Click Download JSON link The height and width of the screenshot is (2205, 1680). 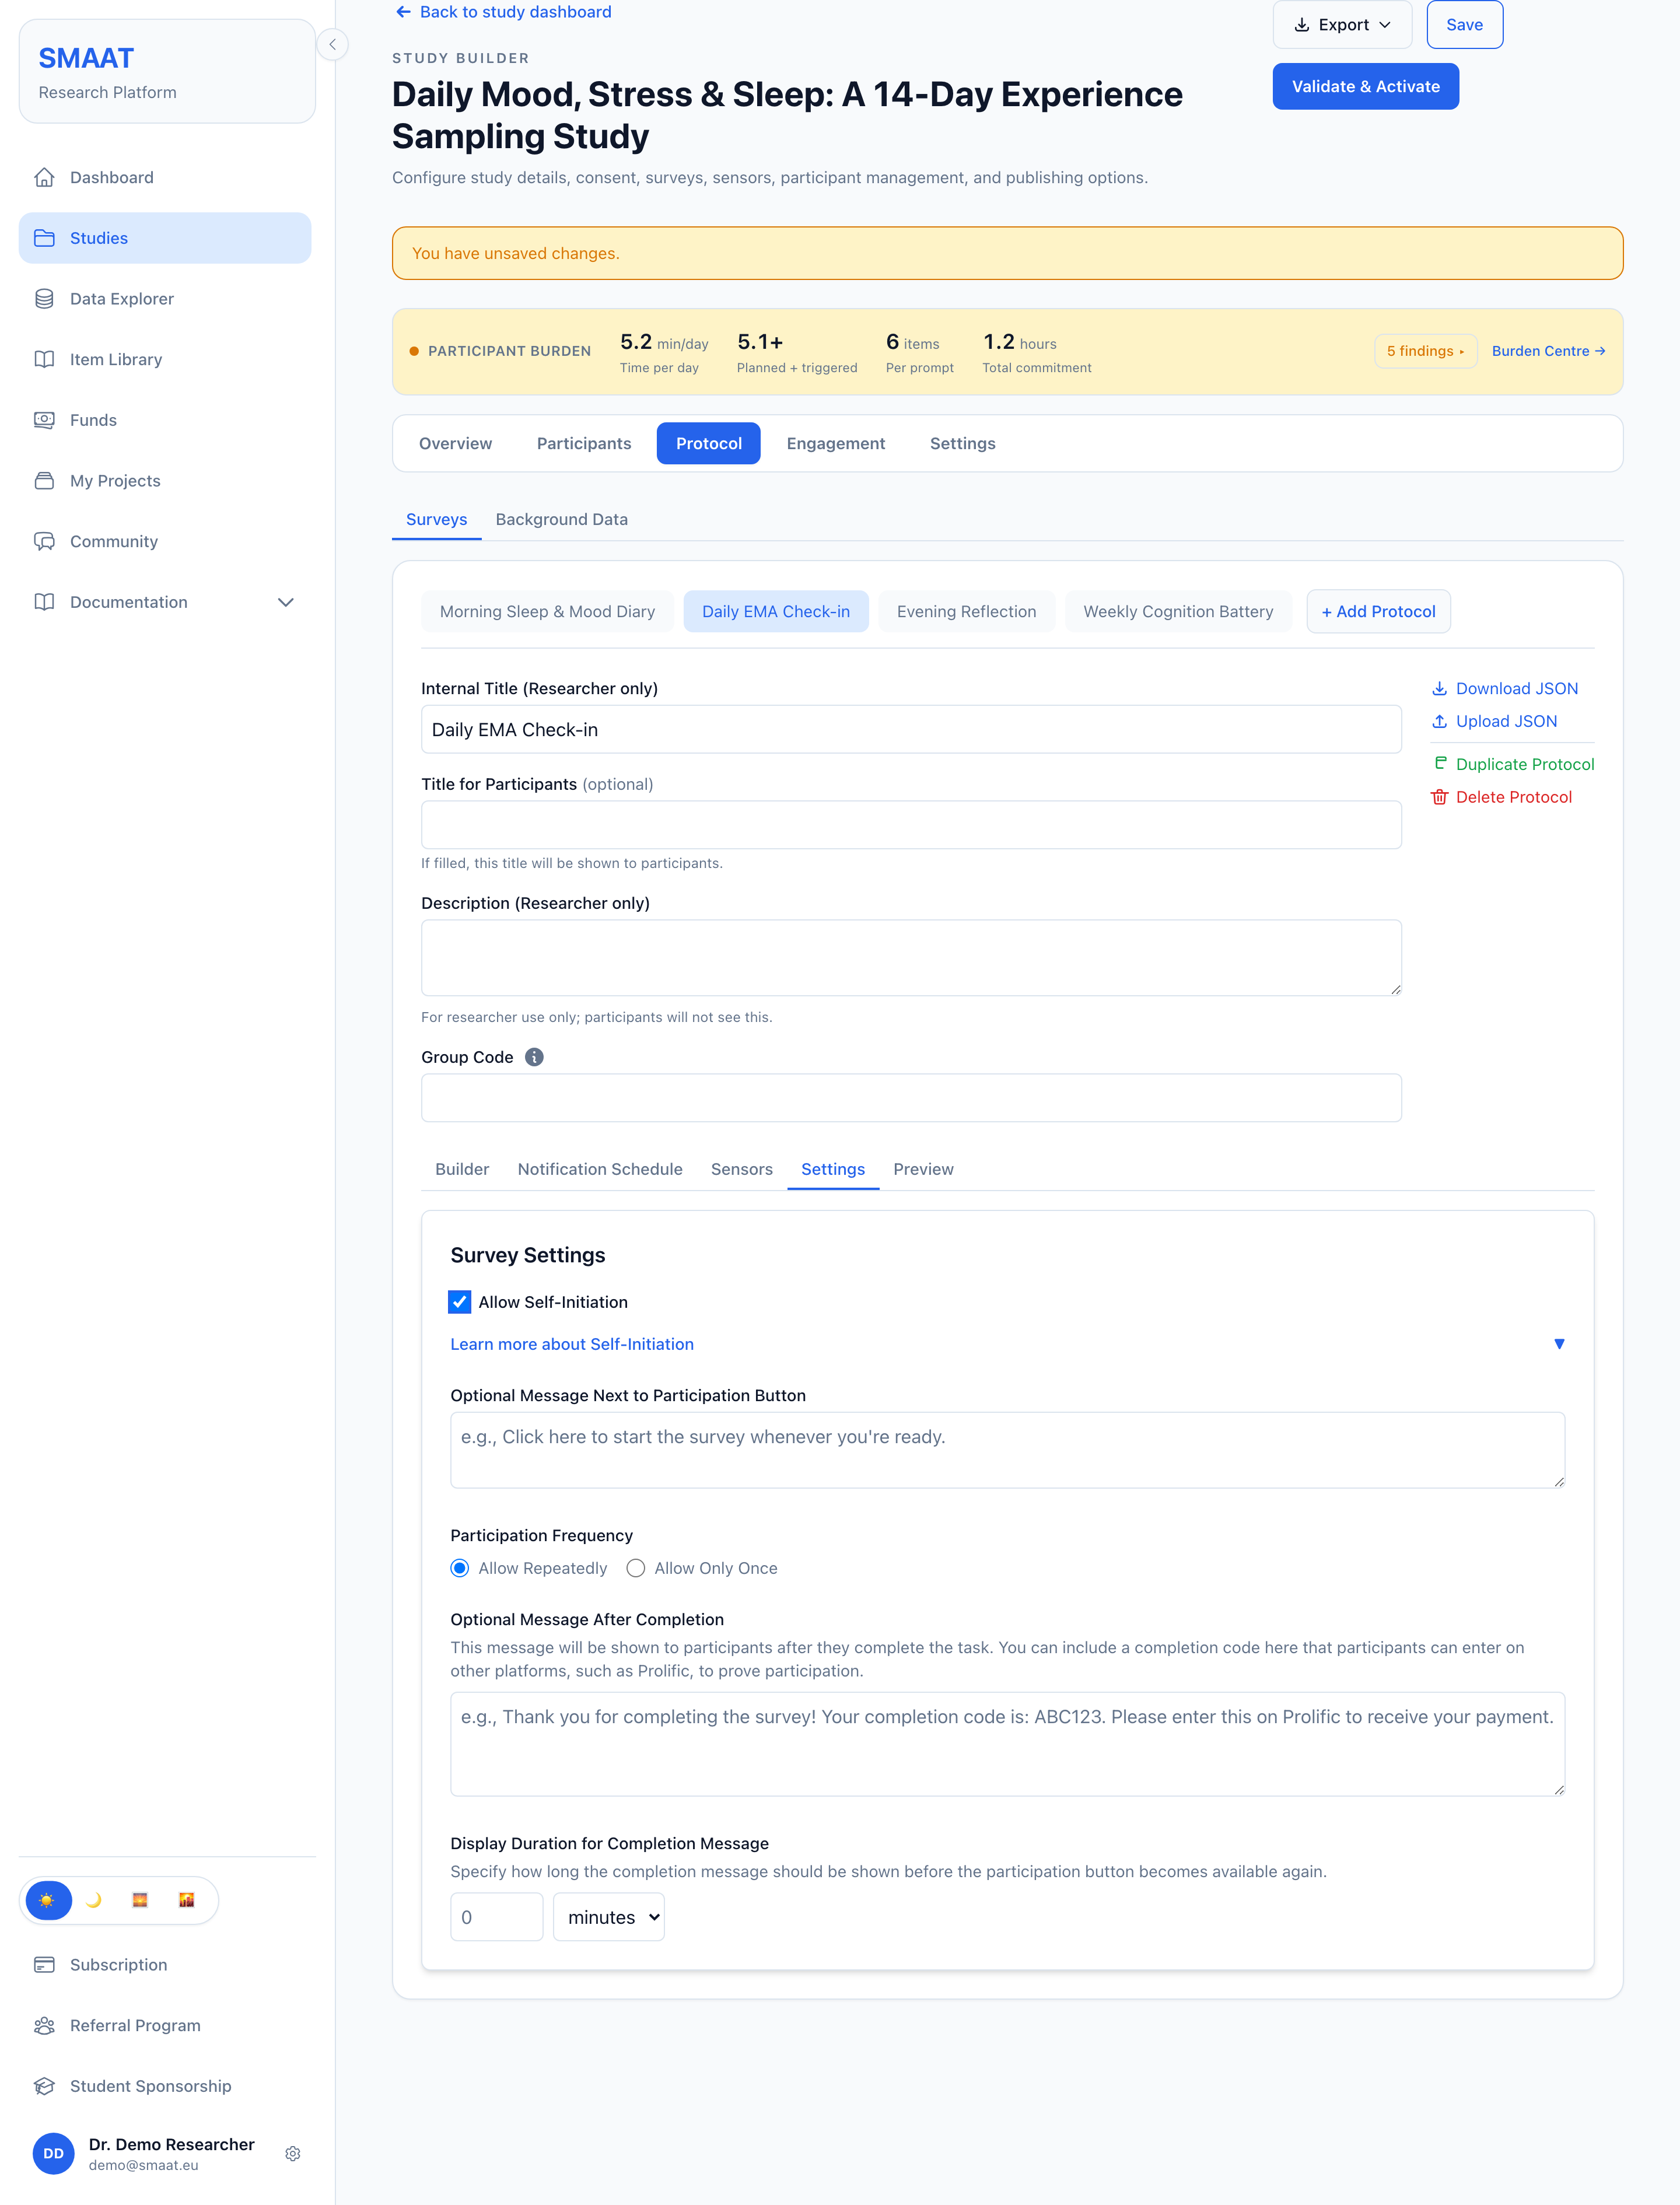pos(1505,688)
